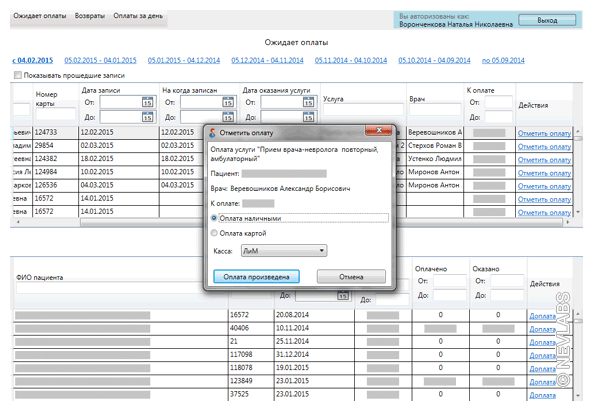This screenshot has width=593, height=411.
Task: Click Доплата link for card 117098
Action: (542, 355)
